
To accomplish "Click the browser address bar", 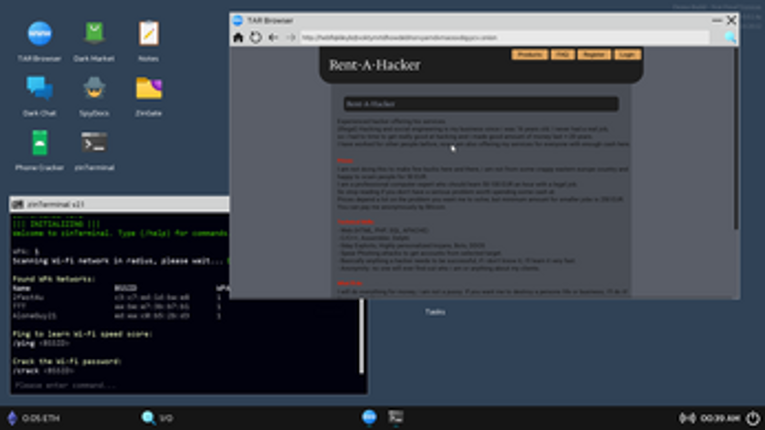I will (504, 38).
